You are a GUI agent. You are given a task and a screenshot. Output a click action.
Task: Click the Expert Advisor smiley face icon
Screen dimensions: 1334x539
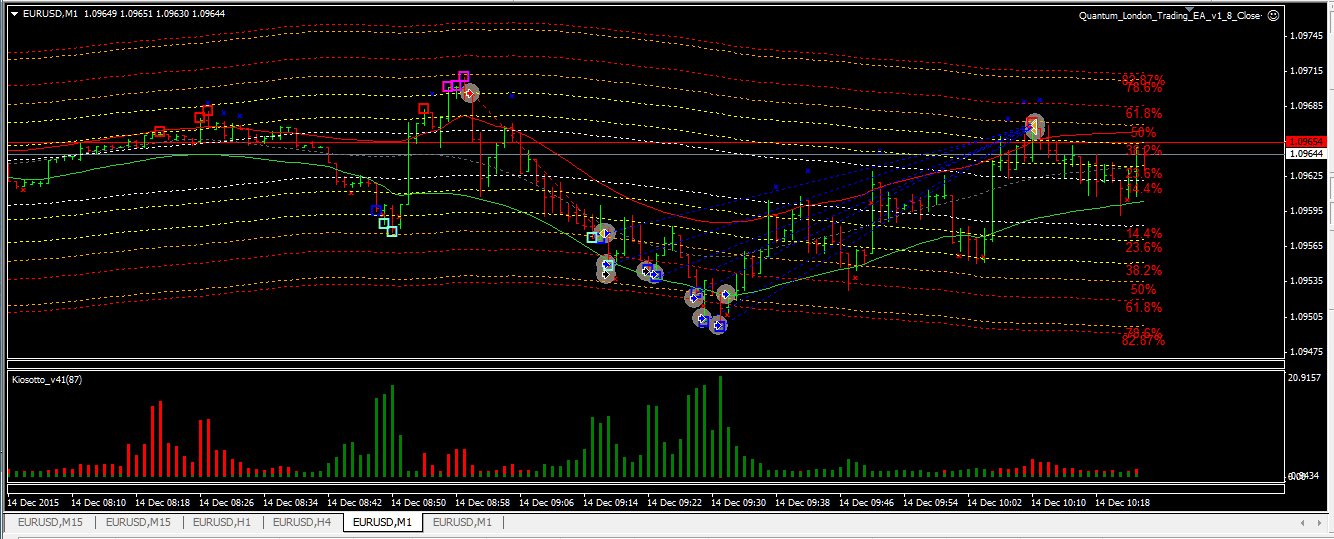click(x=1273, y=16)
